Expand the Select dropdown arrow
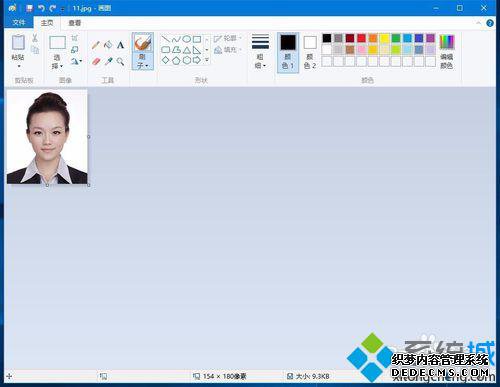The width and height of the screenshot is (500, 387). (x=61, y=66)
